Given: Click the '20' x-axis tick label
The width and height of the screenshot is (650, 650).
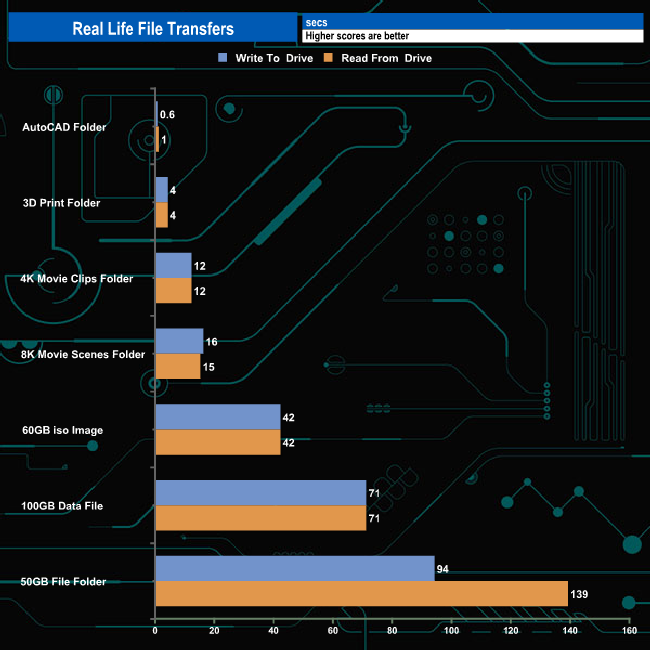Looking at the screenshot, I should (214, 631).
